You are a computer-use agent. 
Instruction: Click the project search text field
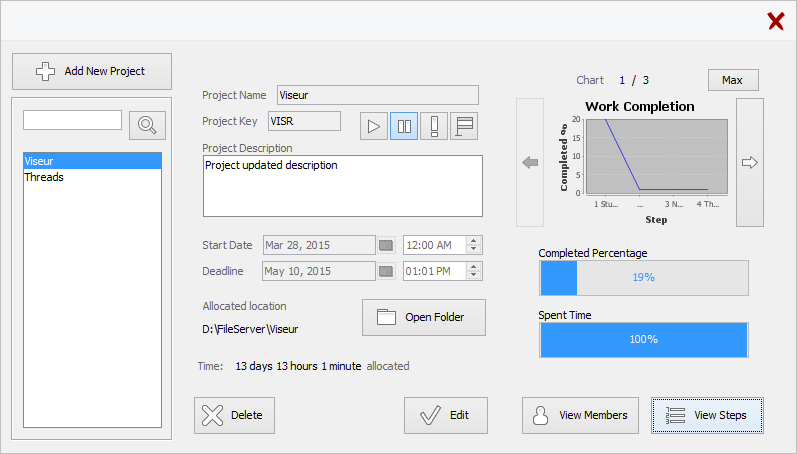tap(72, 121)
